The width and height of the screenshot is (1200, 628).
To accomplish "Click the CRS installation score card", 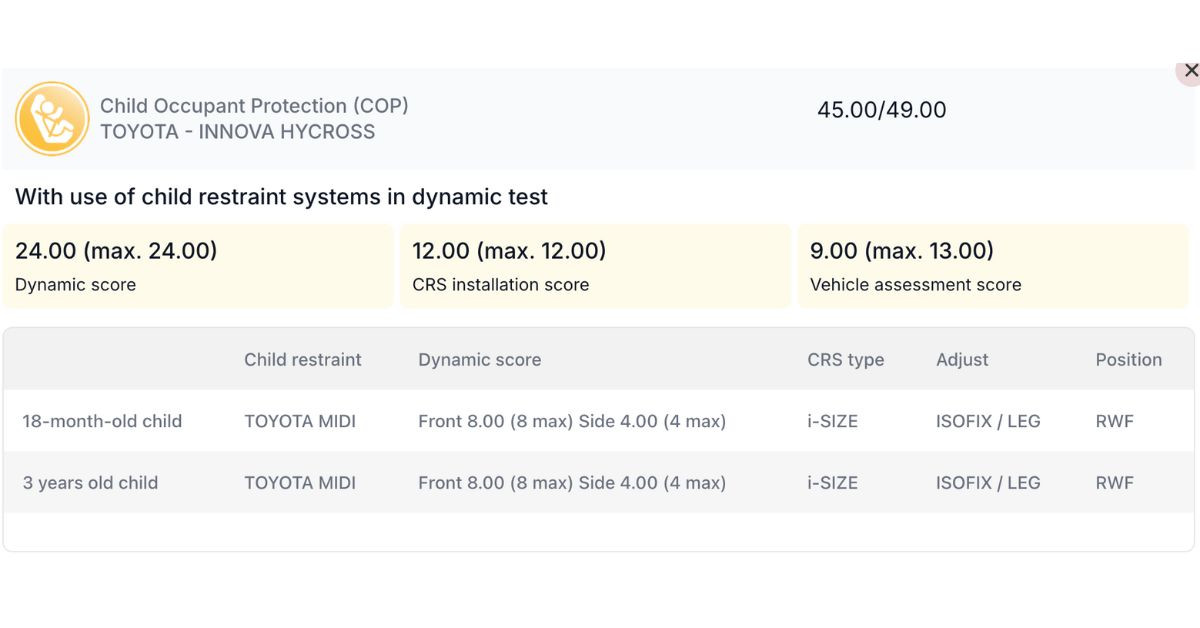I will pyautogui.click(x=594, y=265).
